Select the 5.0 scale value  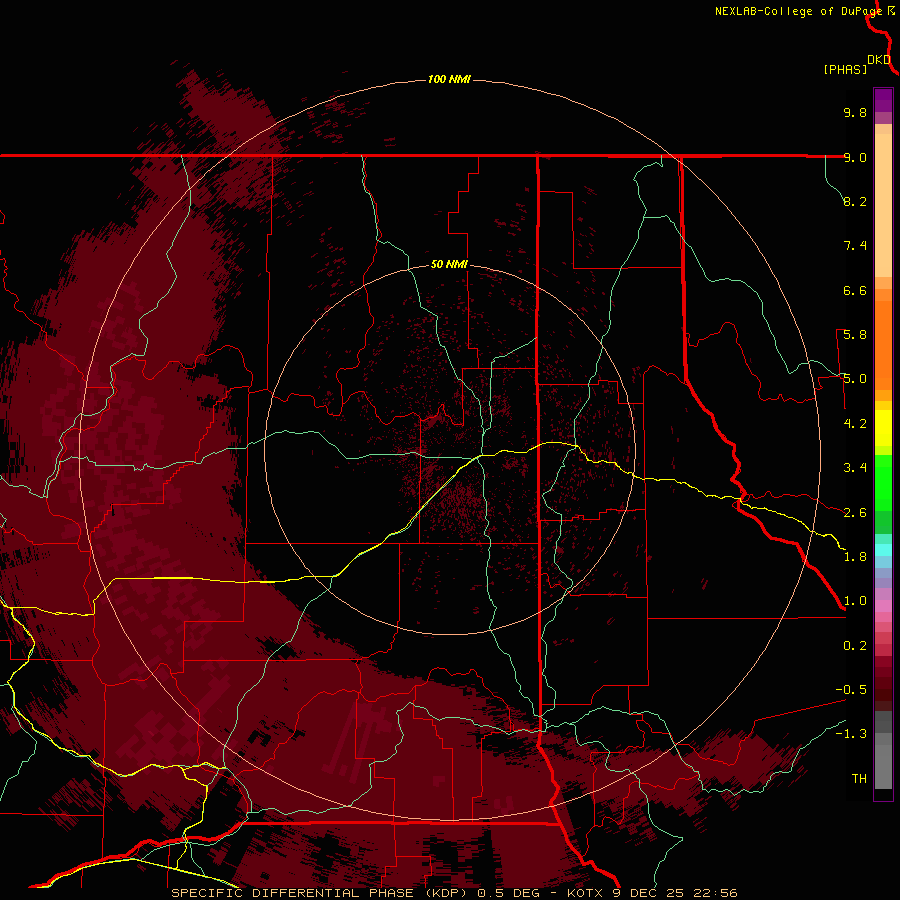855,379
